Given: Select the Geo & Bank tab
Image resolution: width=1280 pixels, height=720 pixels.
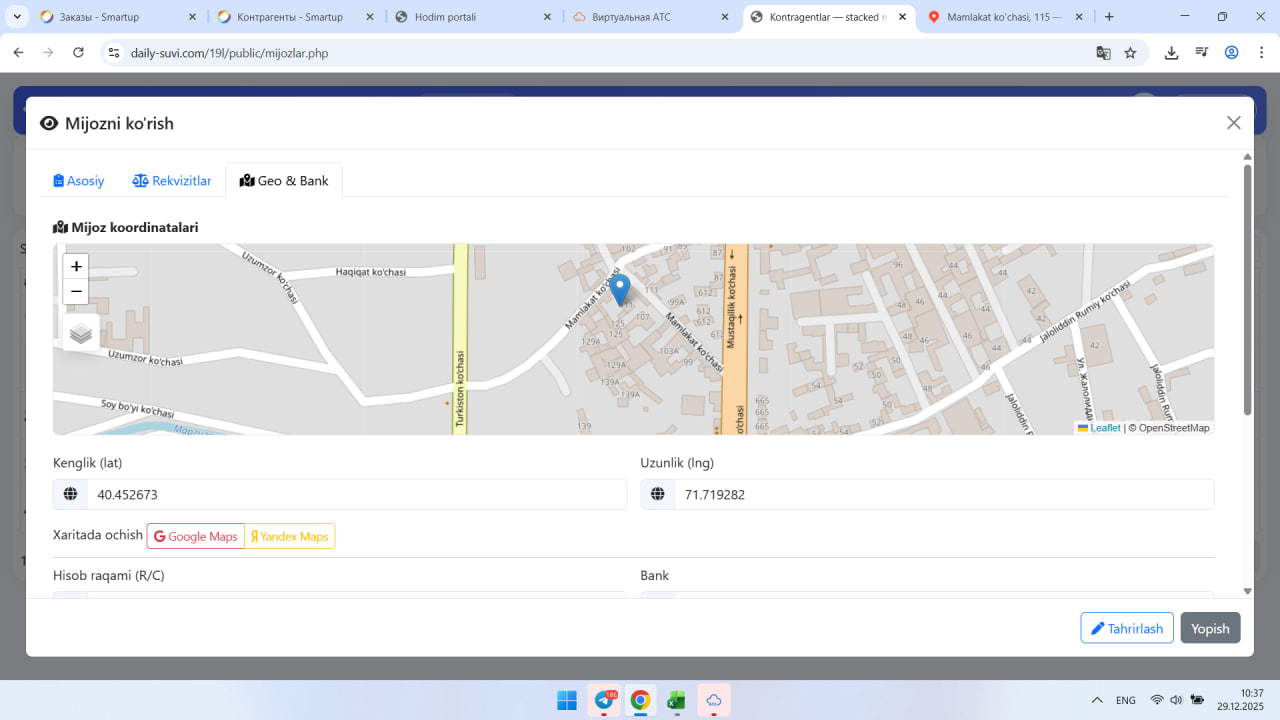Looking at the screenshot, I should coord(284,181).
